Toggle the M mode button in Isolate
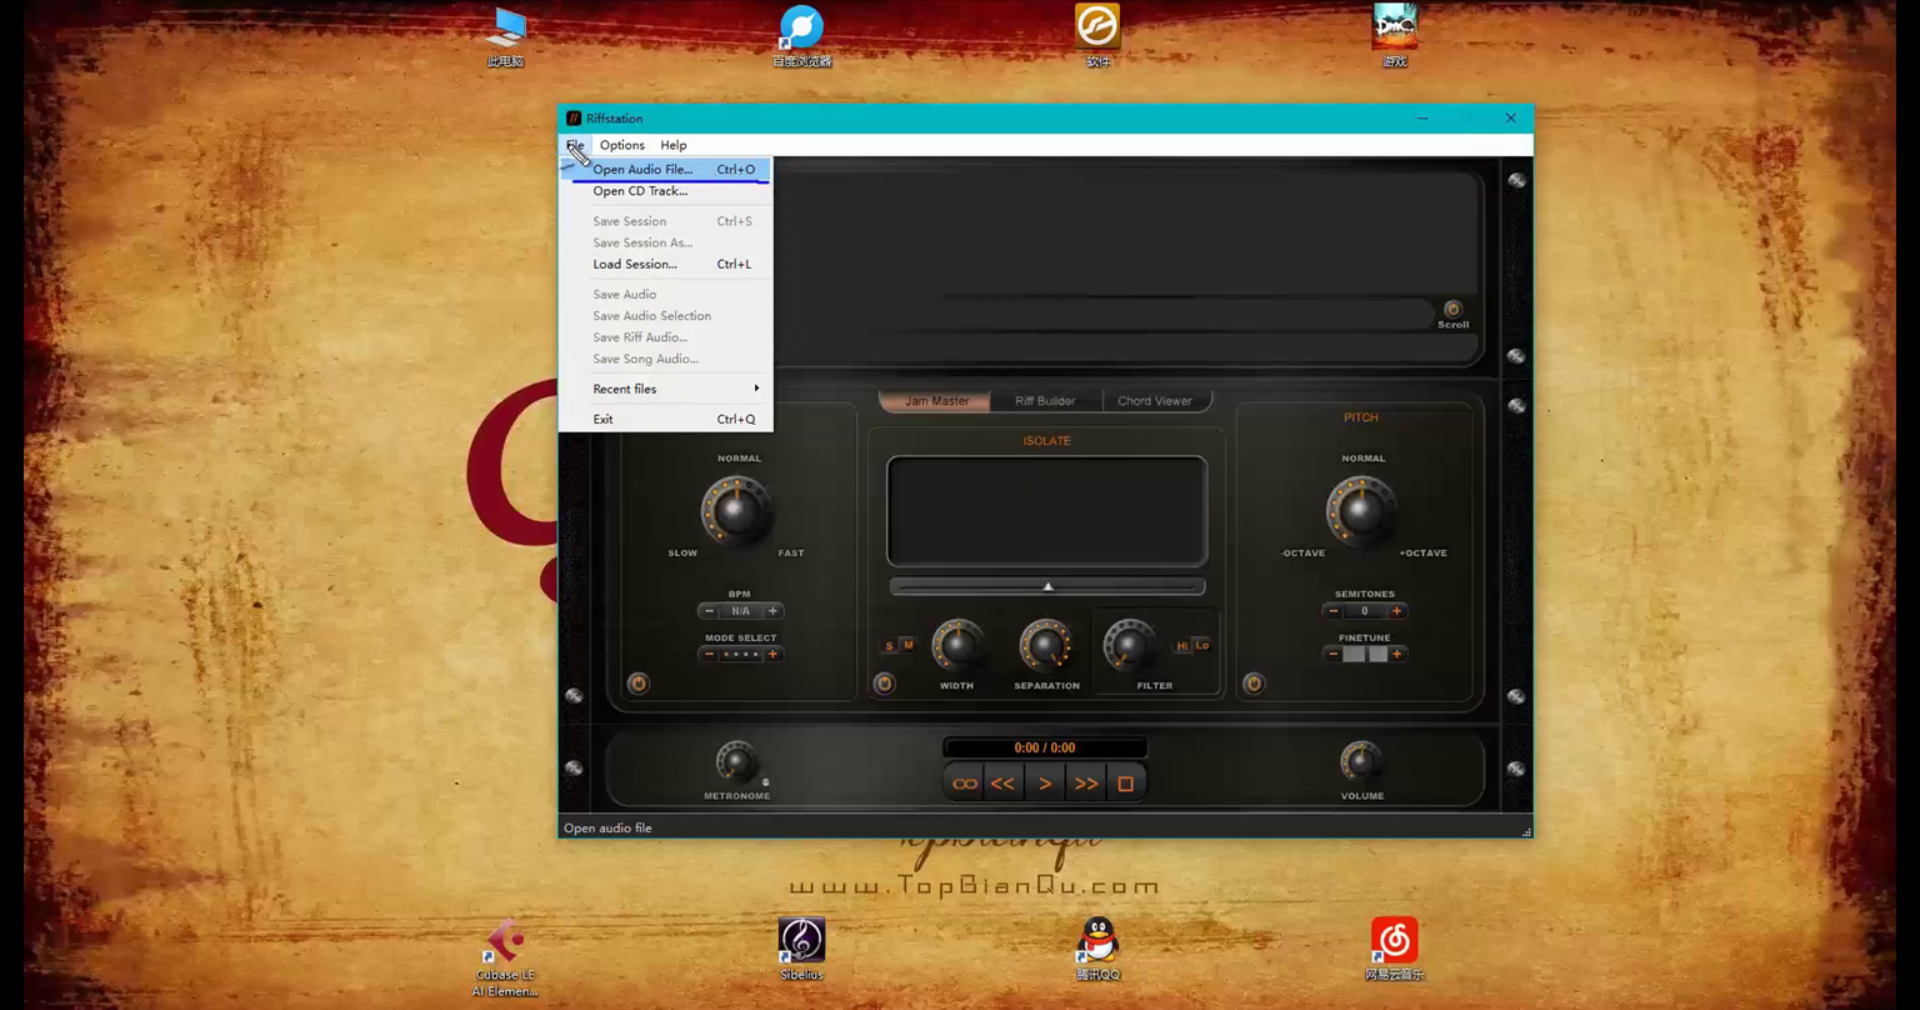1920x1010 pixels. [x=908, y=645]
